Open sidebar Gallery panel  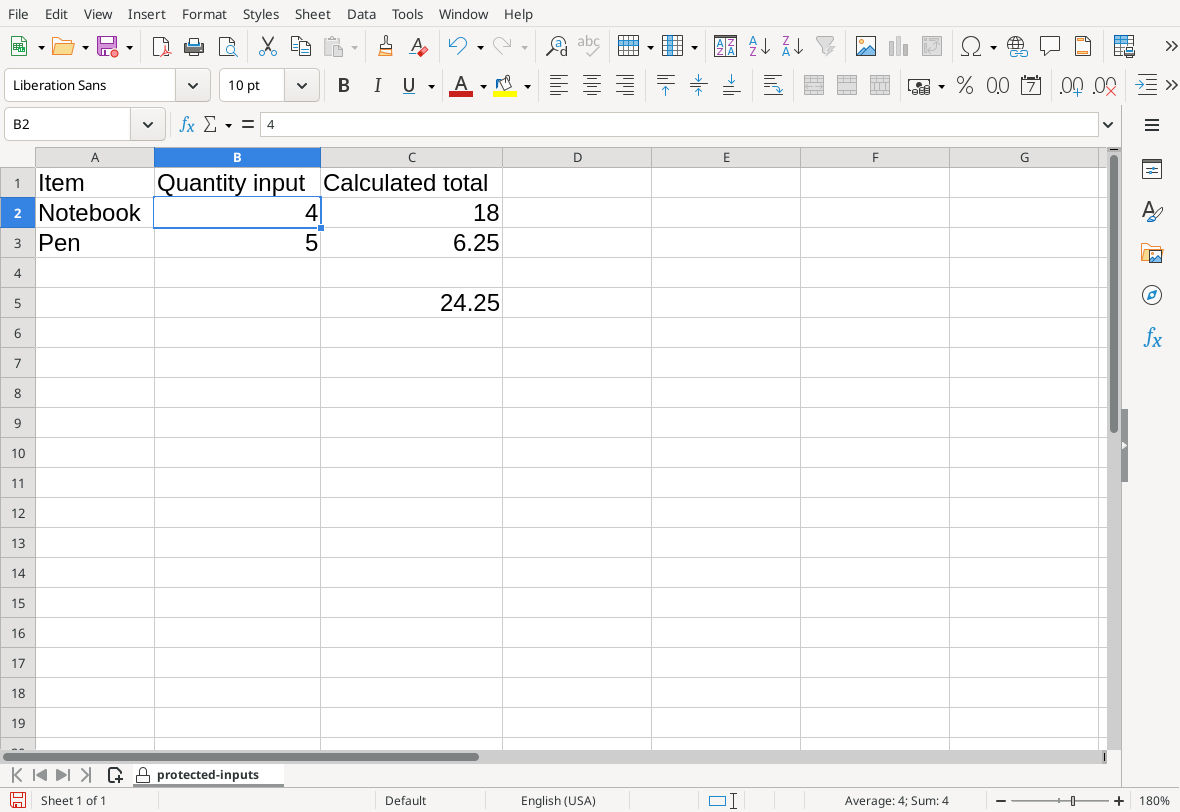[x=1151, y=254]
